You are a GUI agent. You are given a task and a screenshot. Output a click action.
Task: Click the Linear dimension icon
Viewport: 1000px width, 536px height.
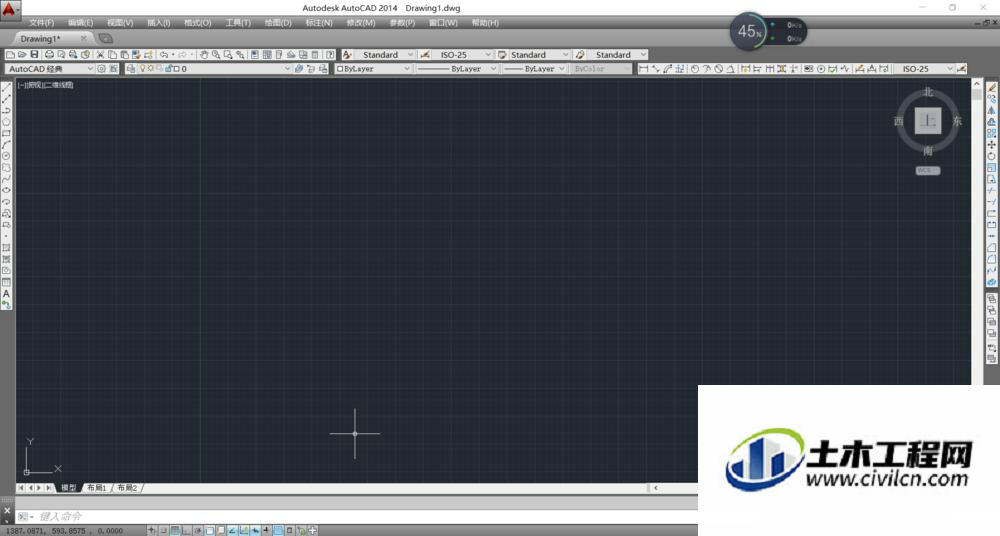(643, 69)
